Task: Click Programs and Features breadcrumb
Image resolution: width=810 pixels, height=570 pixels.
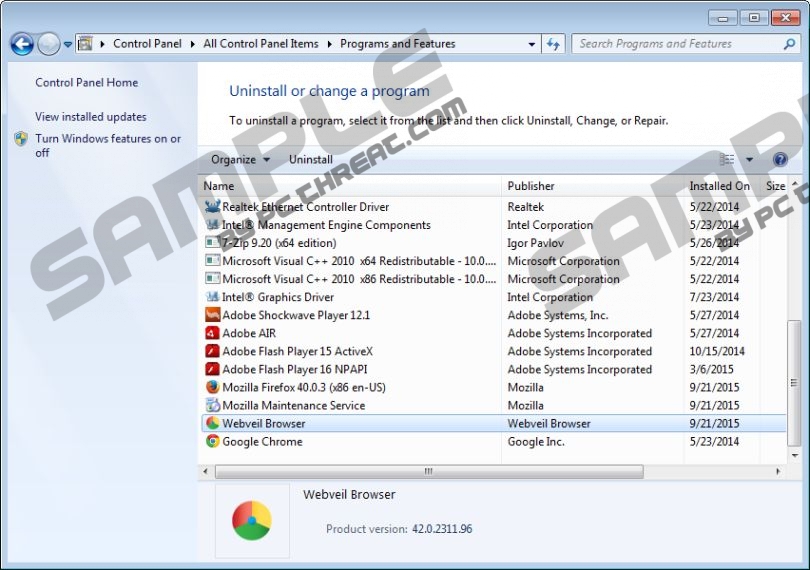Action: click(x=398, y=44)
